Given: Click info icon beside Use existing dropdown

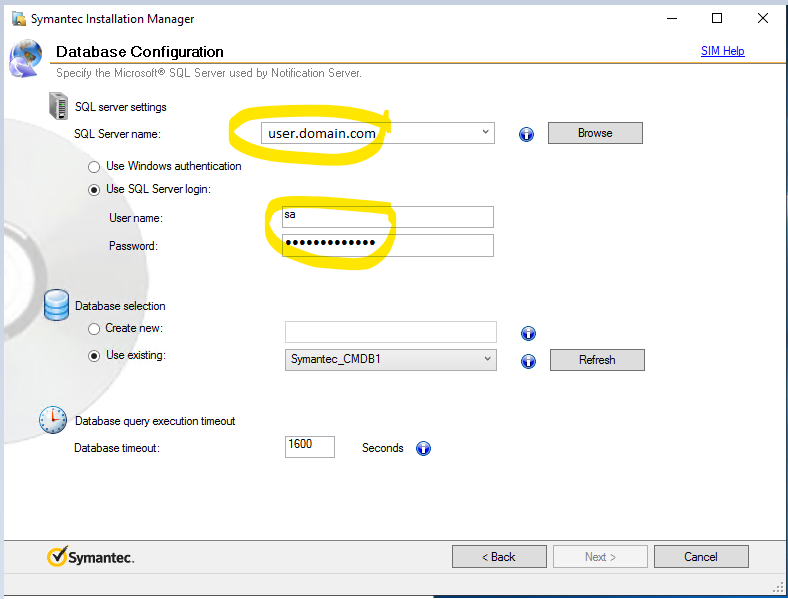Looking at the screenshot, I should 528,361.
